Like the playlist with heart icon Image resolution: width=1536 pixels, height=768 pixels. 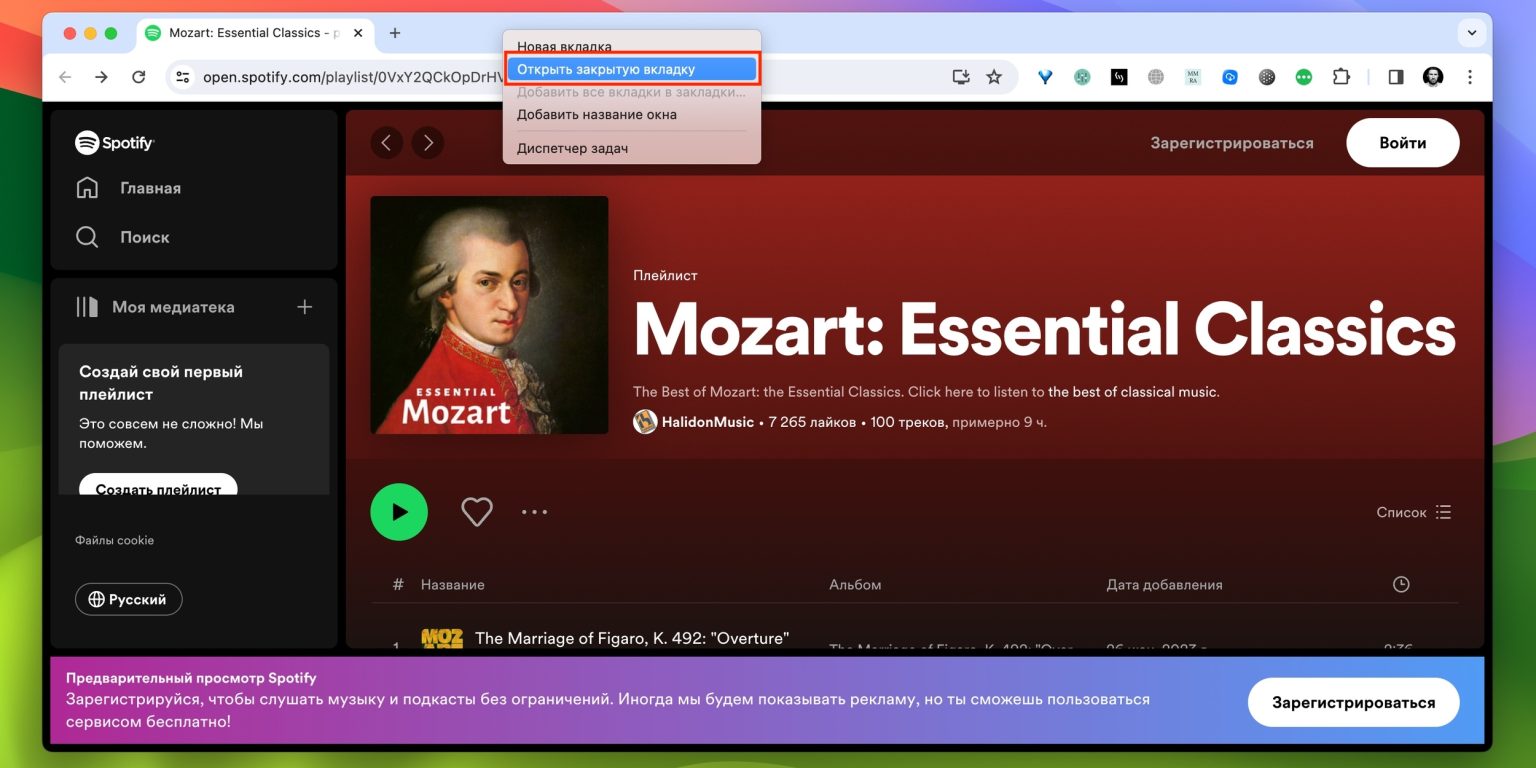(477, 512)
